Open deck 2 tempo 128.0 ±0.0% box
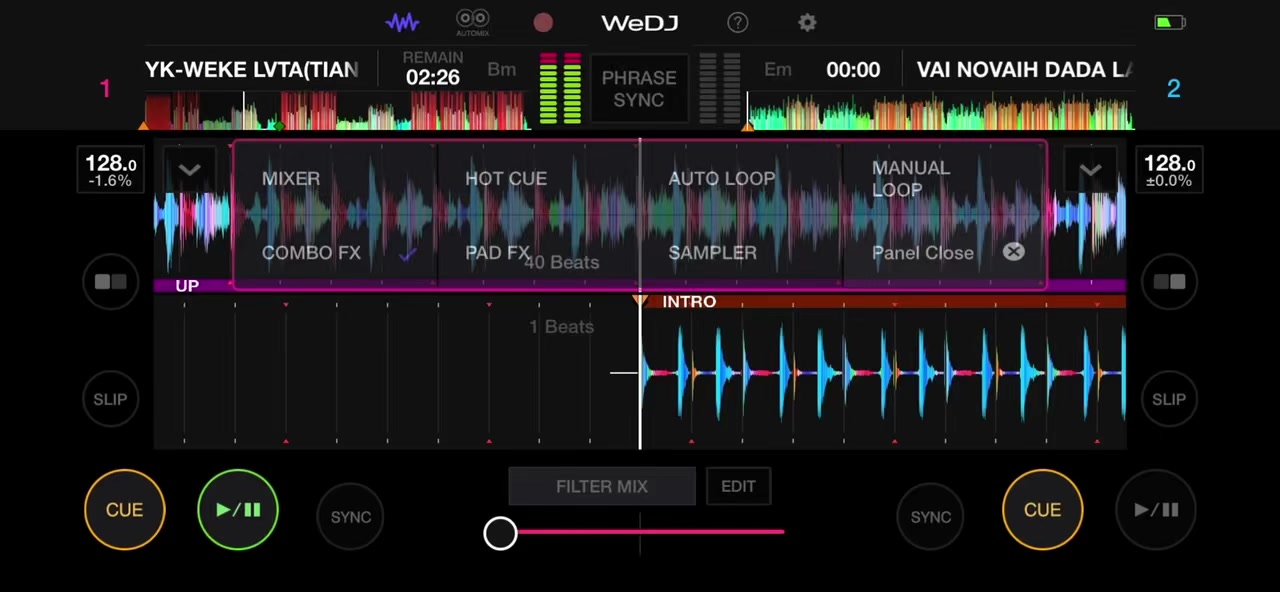Viewport: 1280px width, 592px height. pos(1169,170)
